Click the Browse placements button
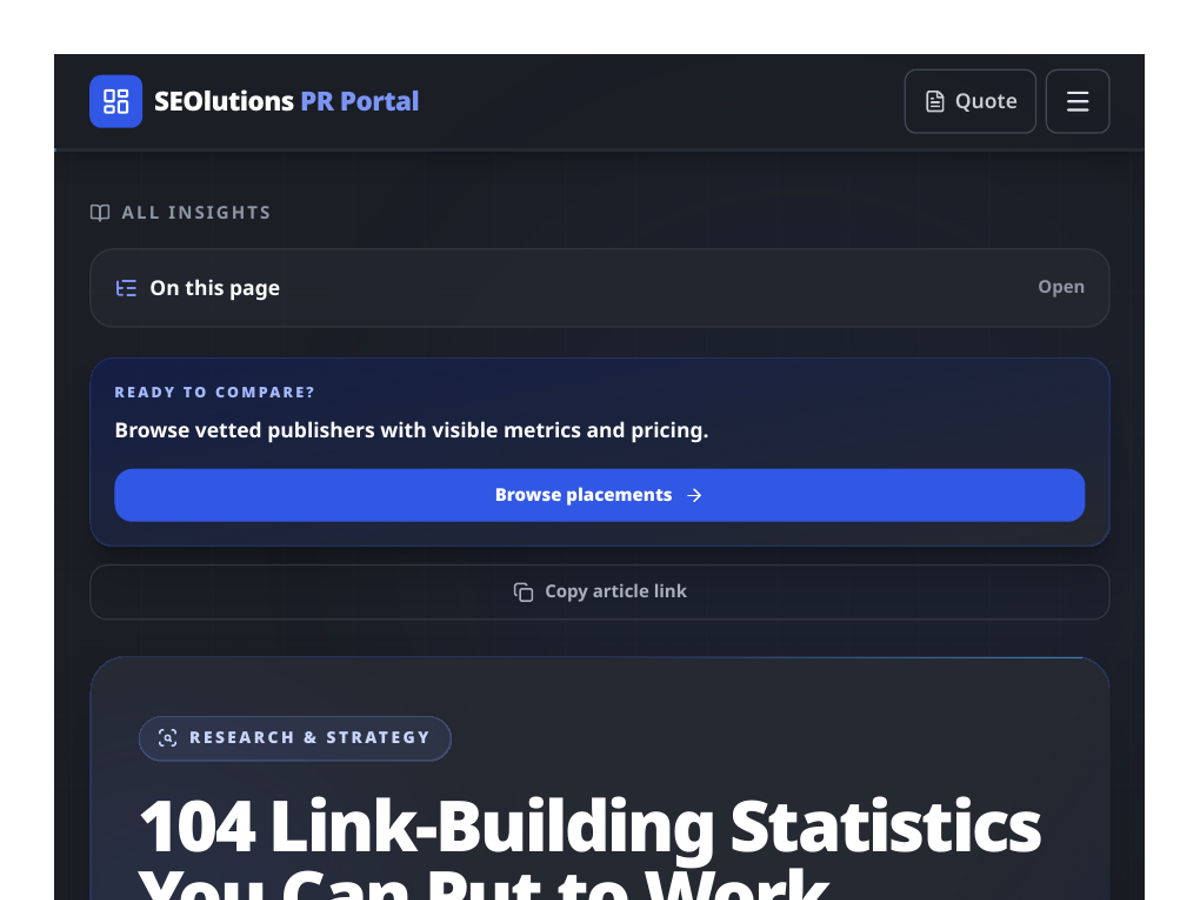 tap(599, 495)
